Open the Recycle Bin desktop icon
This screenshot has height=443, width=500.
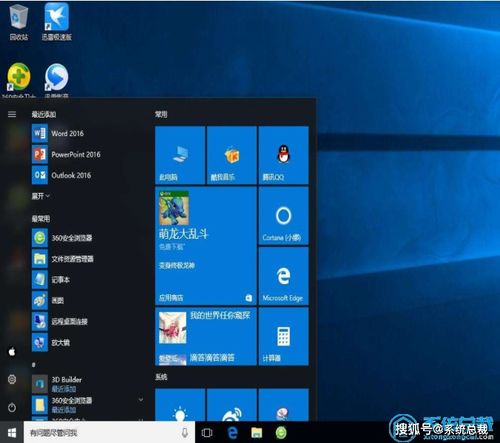[x=19, y=22]
